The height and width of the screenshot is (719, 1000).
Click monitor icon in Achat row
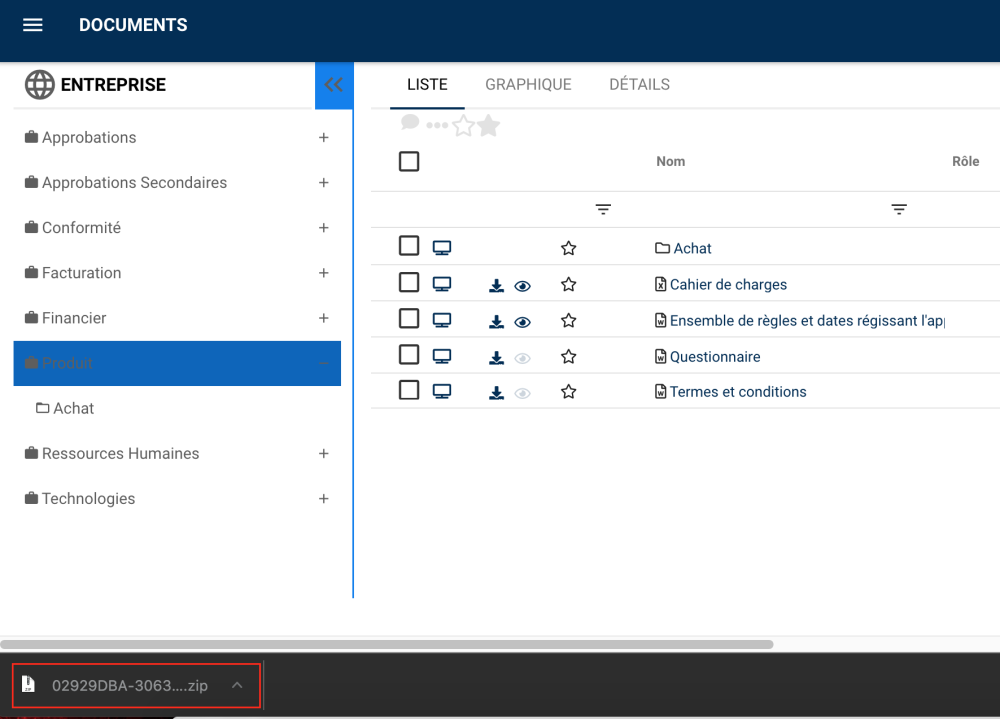442,248
